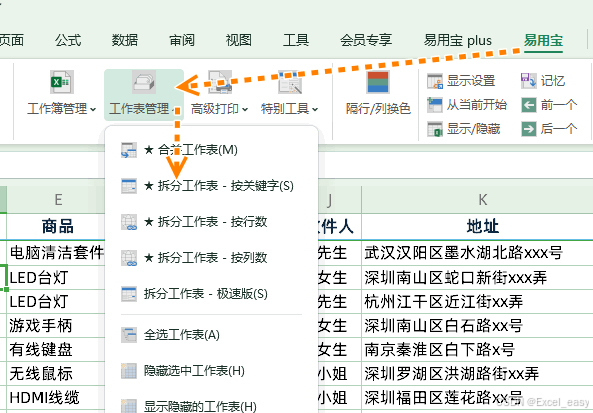The height and width of the screenshot is (413, 593).
Task: Click the 后一个 right arrow icon
Action: point(529,129)
